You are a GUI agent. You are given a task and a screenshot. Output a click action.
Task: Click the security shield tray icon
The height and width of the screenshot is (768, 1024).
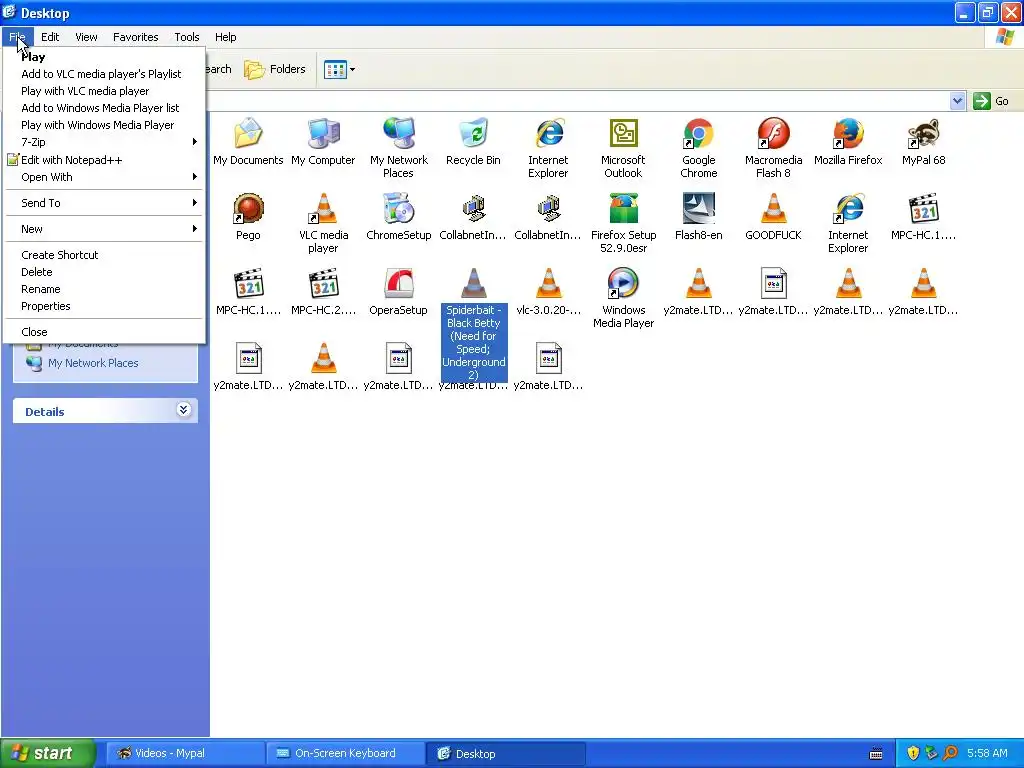[913, 753]
